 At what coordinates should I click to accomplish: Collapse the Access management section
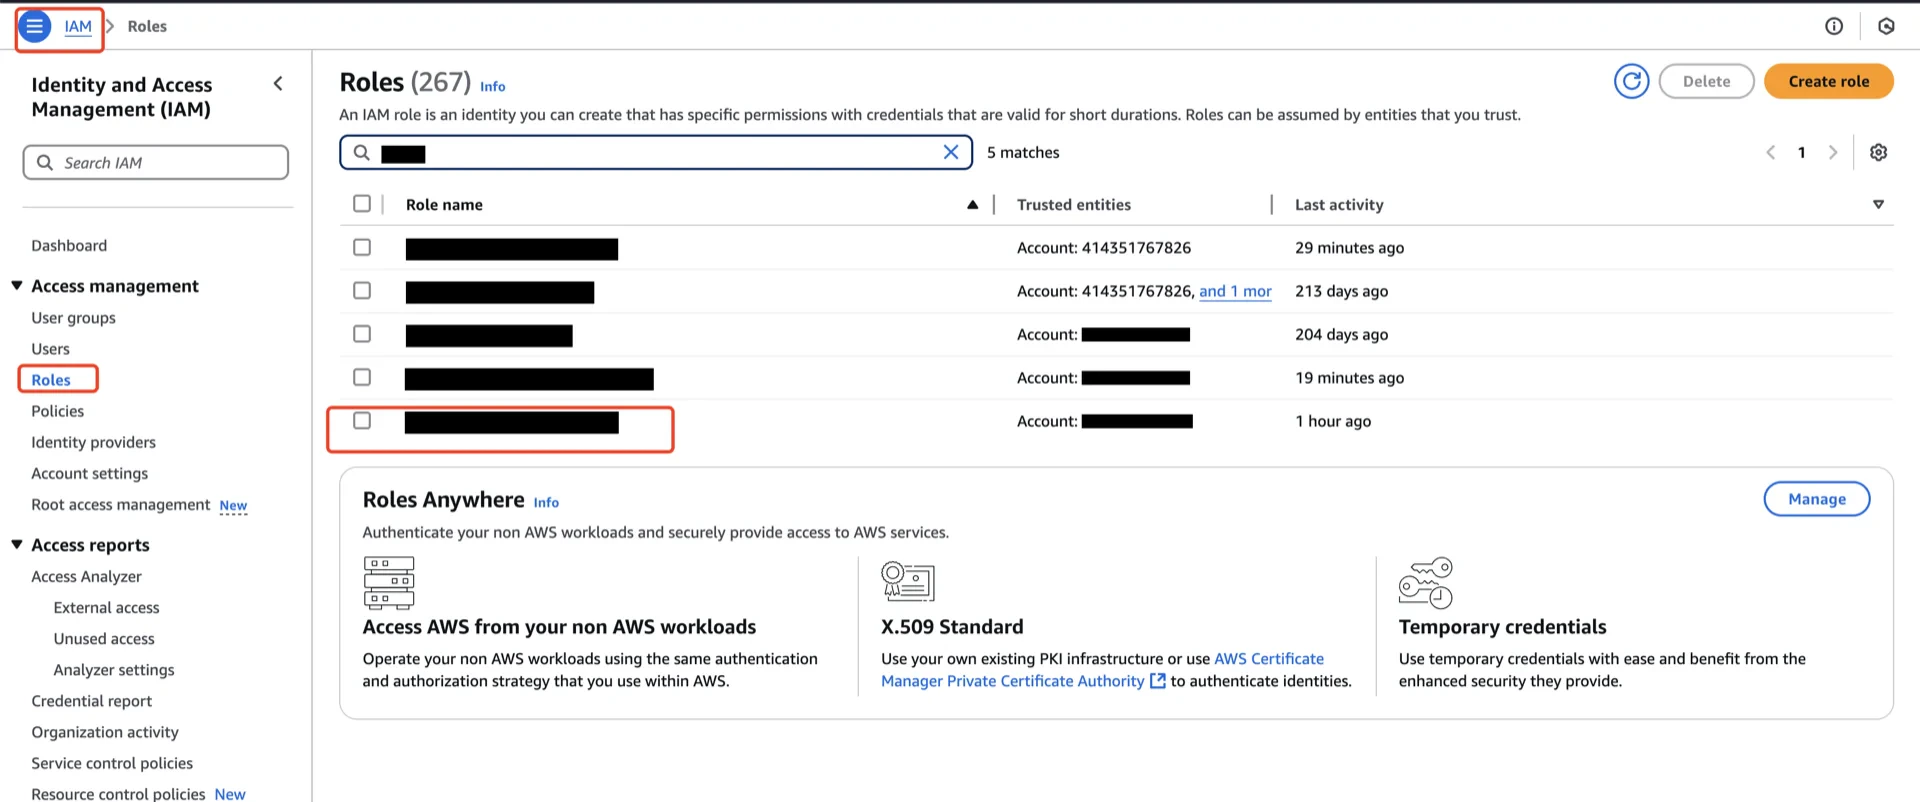coord(17,286)
